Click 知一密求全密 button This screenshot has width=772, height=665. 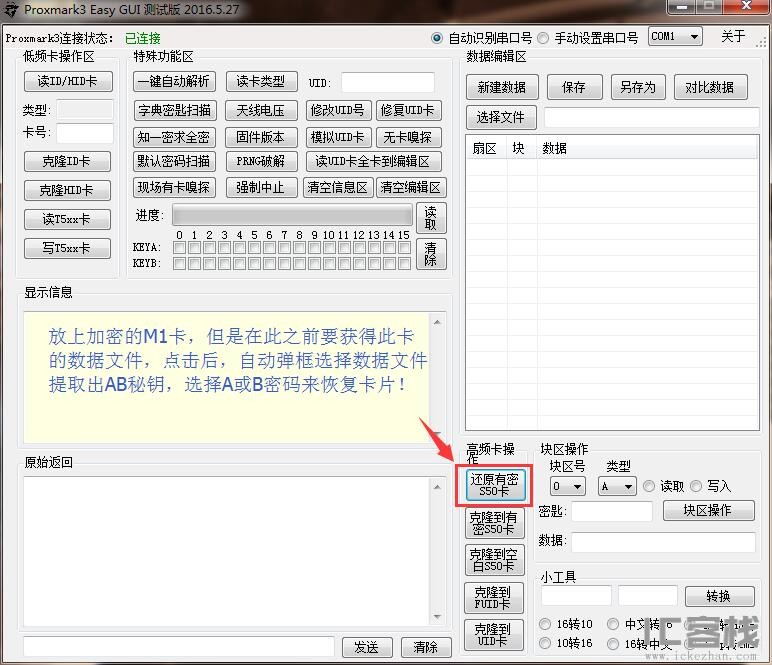tap(174, 137)
